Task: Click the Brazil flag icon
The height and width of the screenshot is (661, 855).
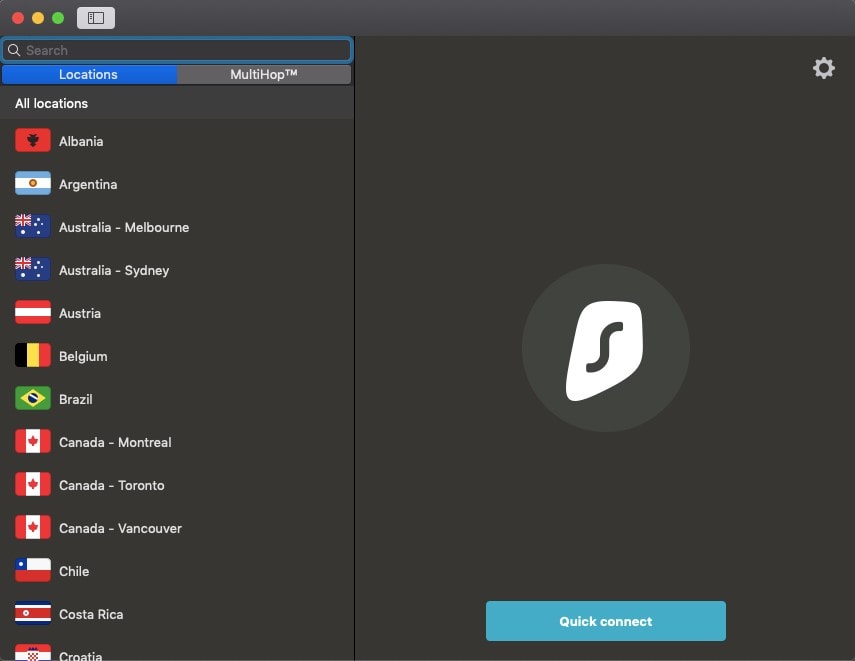Action: 33,399
